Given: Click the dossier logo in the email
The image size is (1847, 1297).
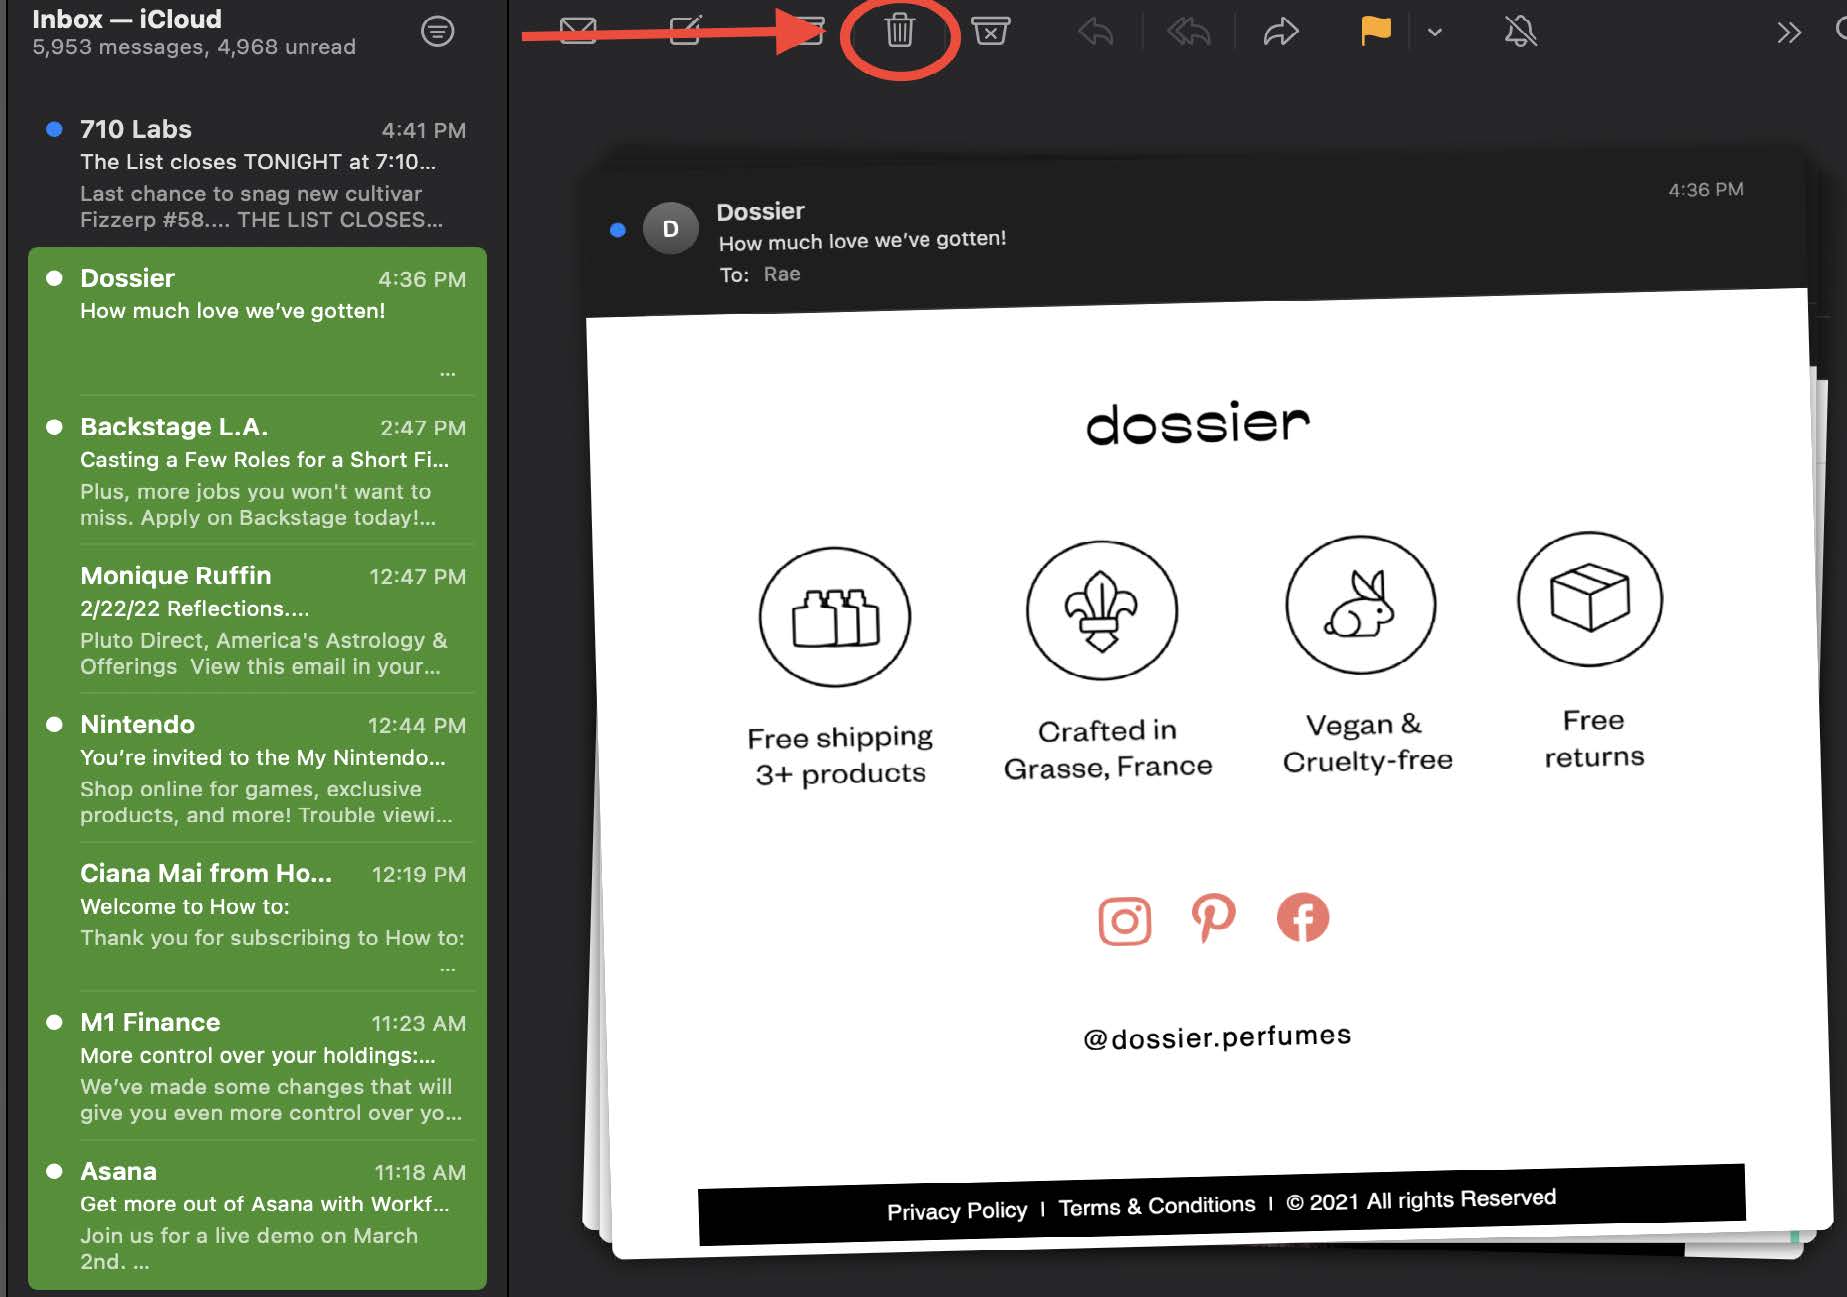Looking at the screenshot, I should (1198, 423).
